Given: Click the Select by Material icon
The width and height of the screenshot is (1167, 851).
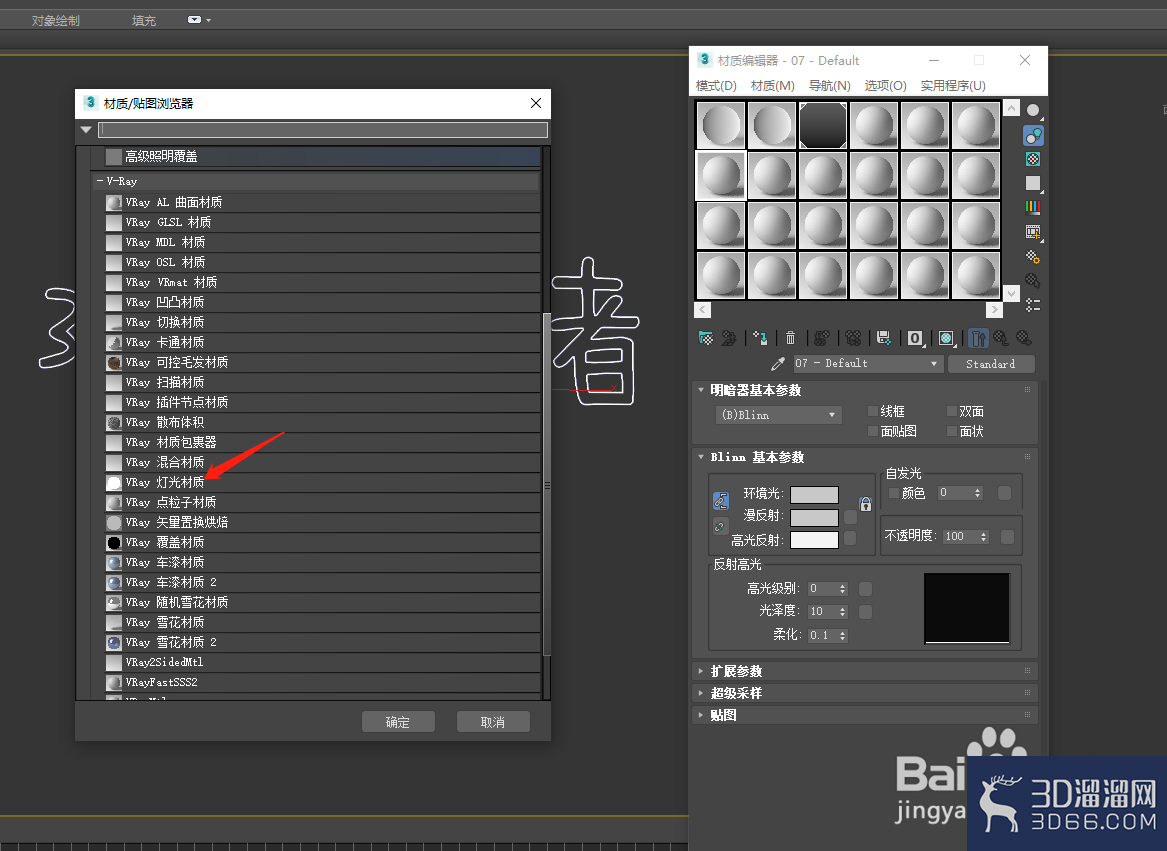Looking at the screenshot, I should tap(1033, 281).
